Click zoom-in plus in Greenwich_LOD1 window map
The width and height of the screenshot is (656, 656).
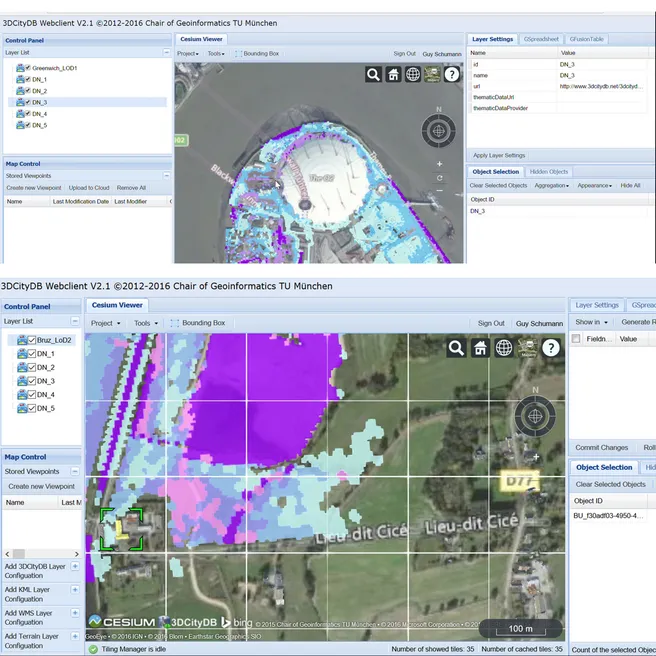pyautogui.click(x=439, y=164)
